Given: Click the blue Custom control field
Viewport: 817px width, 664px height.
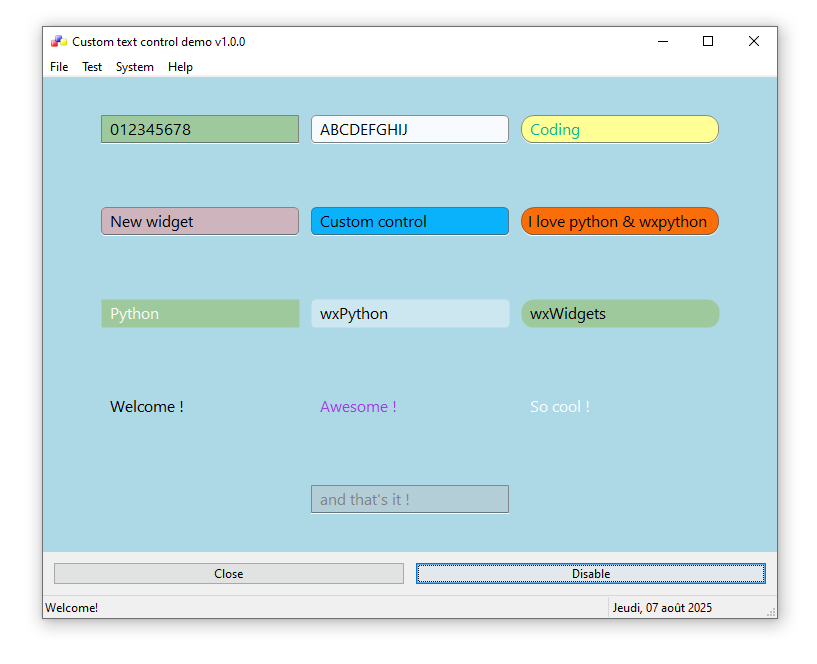Looking at the screenshot, I should pyautogui.click(x=410, y=221).
